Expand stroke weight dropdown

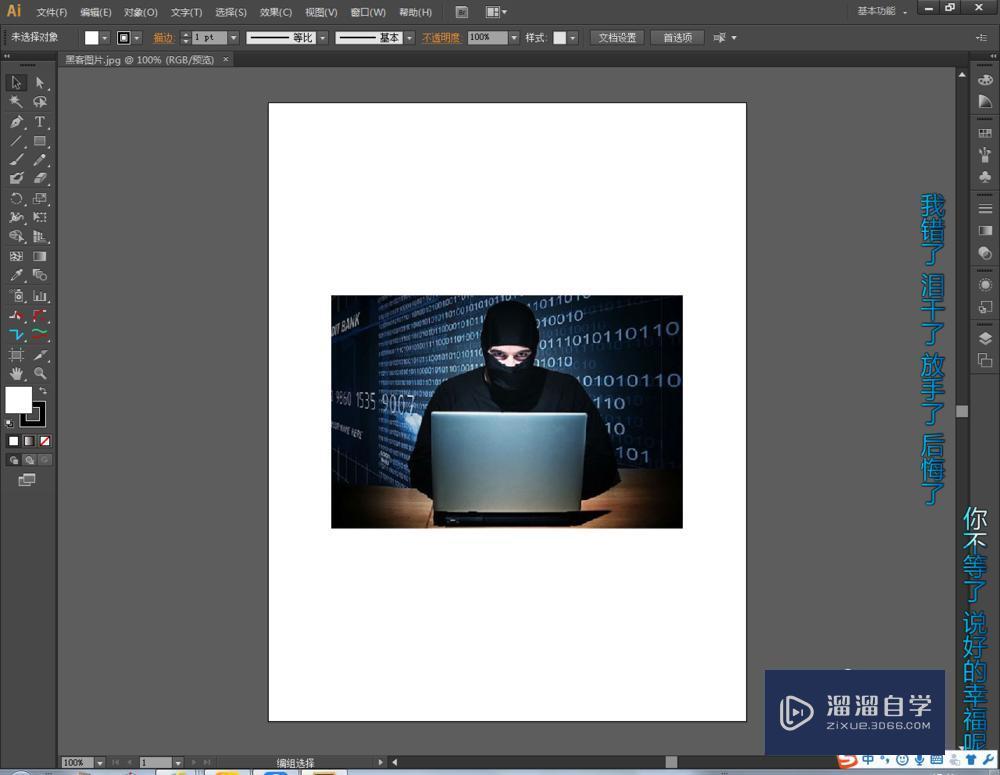coord(233,38)
